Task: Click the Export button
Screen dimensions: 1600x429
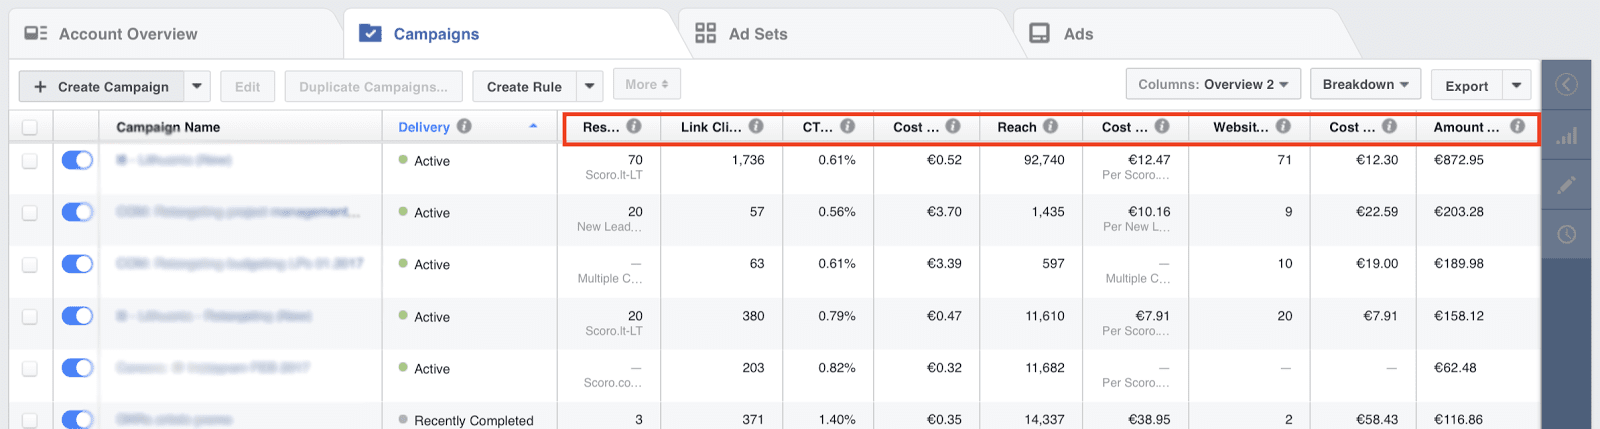Action: coord(1466,87)
